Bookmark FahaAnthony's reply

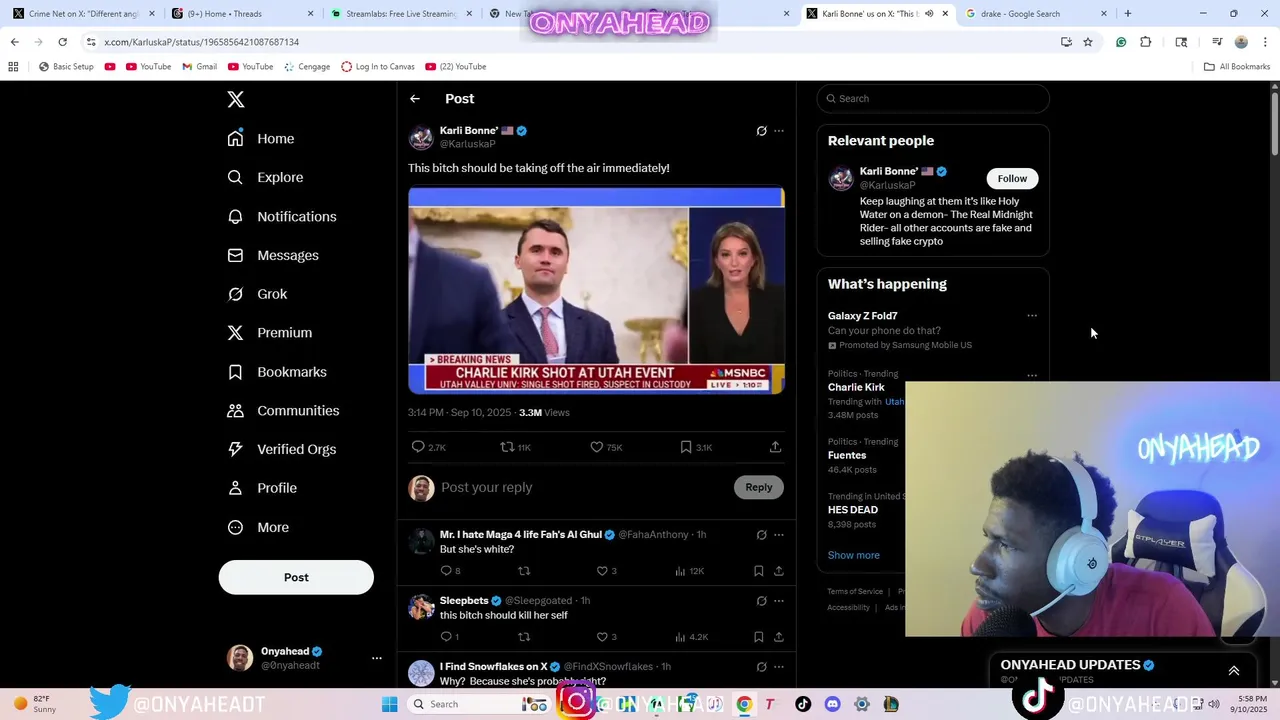(x=759, y=571)
